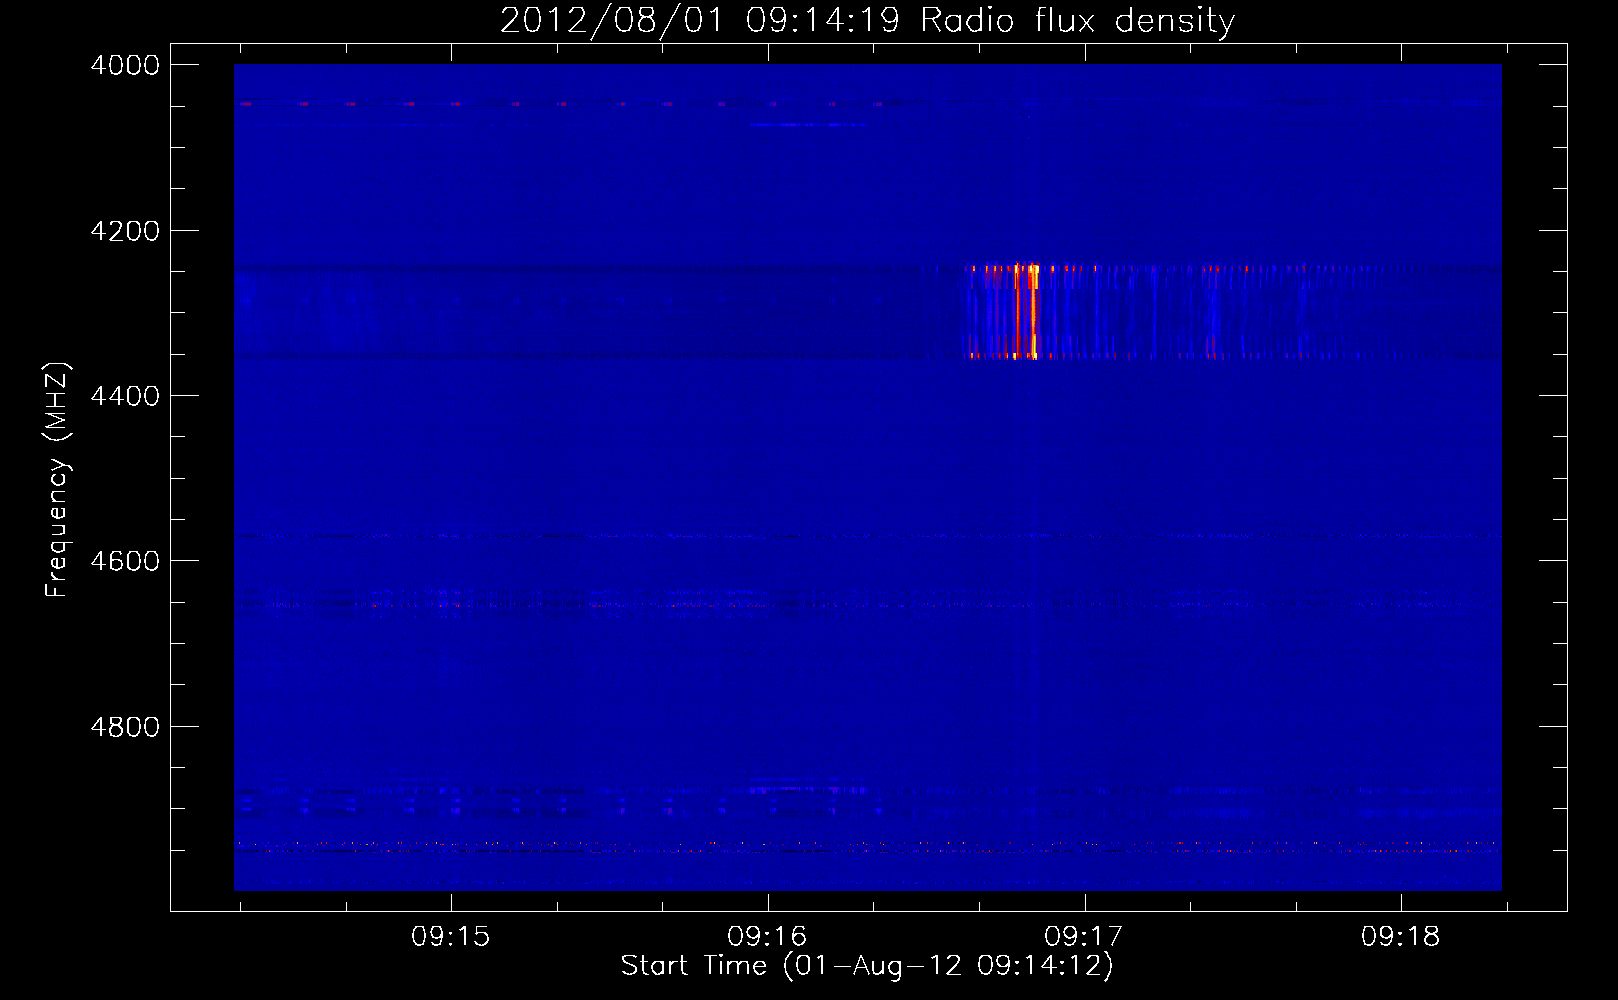The image size is (1618, 1000).
Task: Select the 4400 frequency axis label
Action: 125,396
